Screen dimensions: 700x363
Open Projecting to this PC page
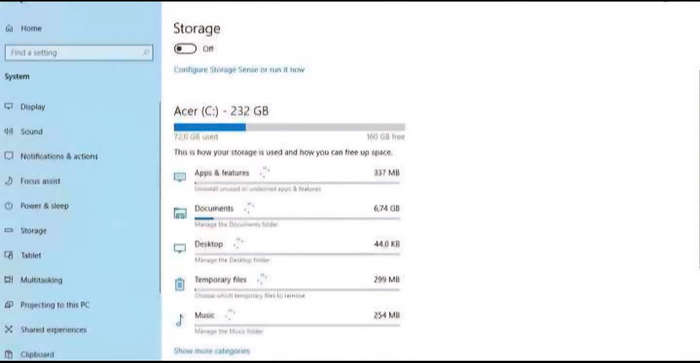pyautogui.click(x=55, y=305)
